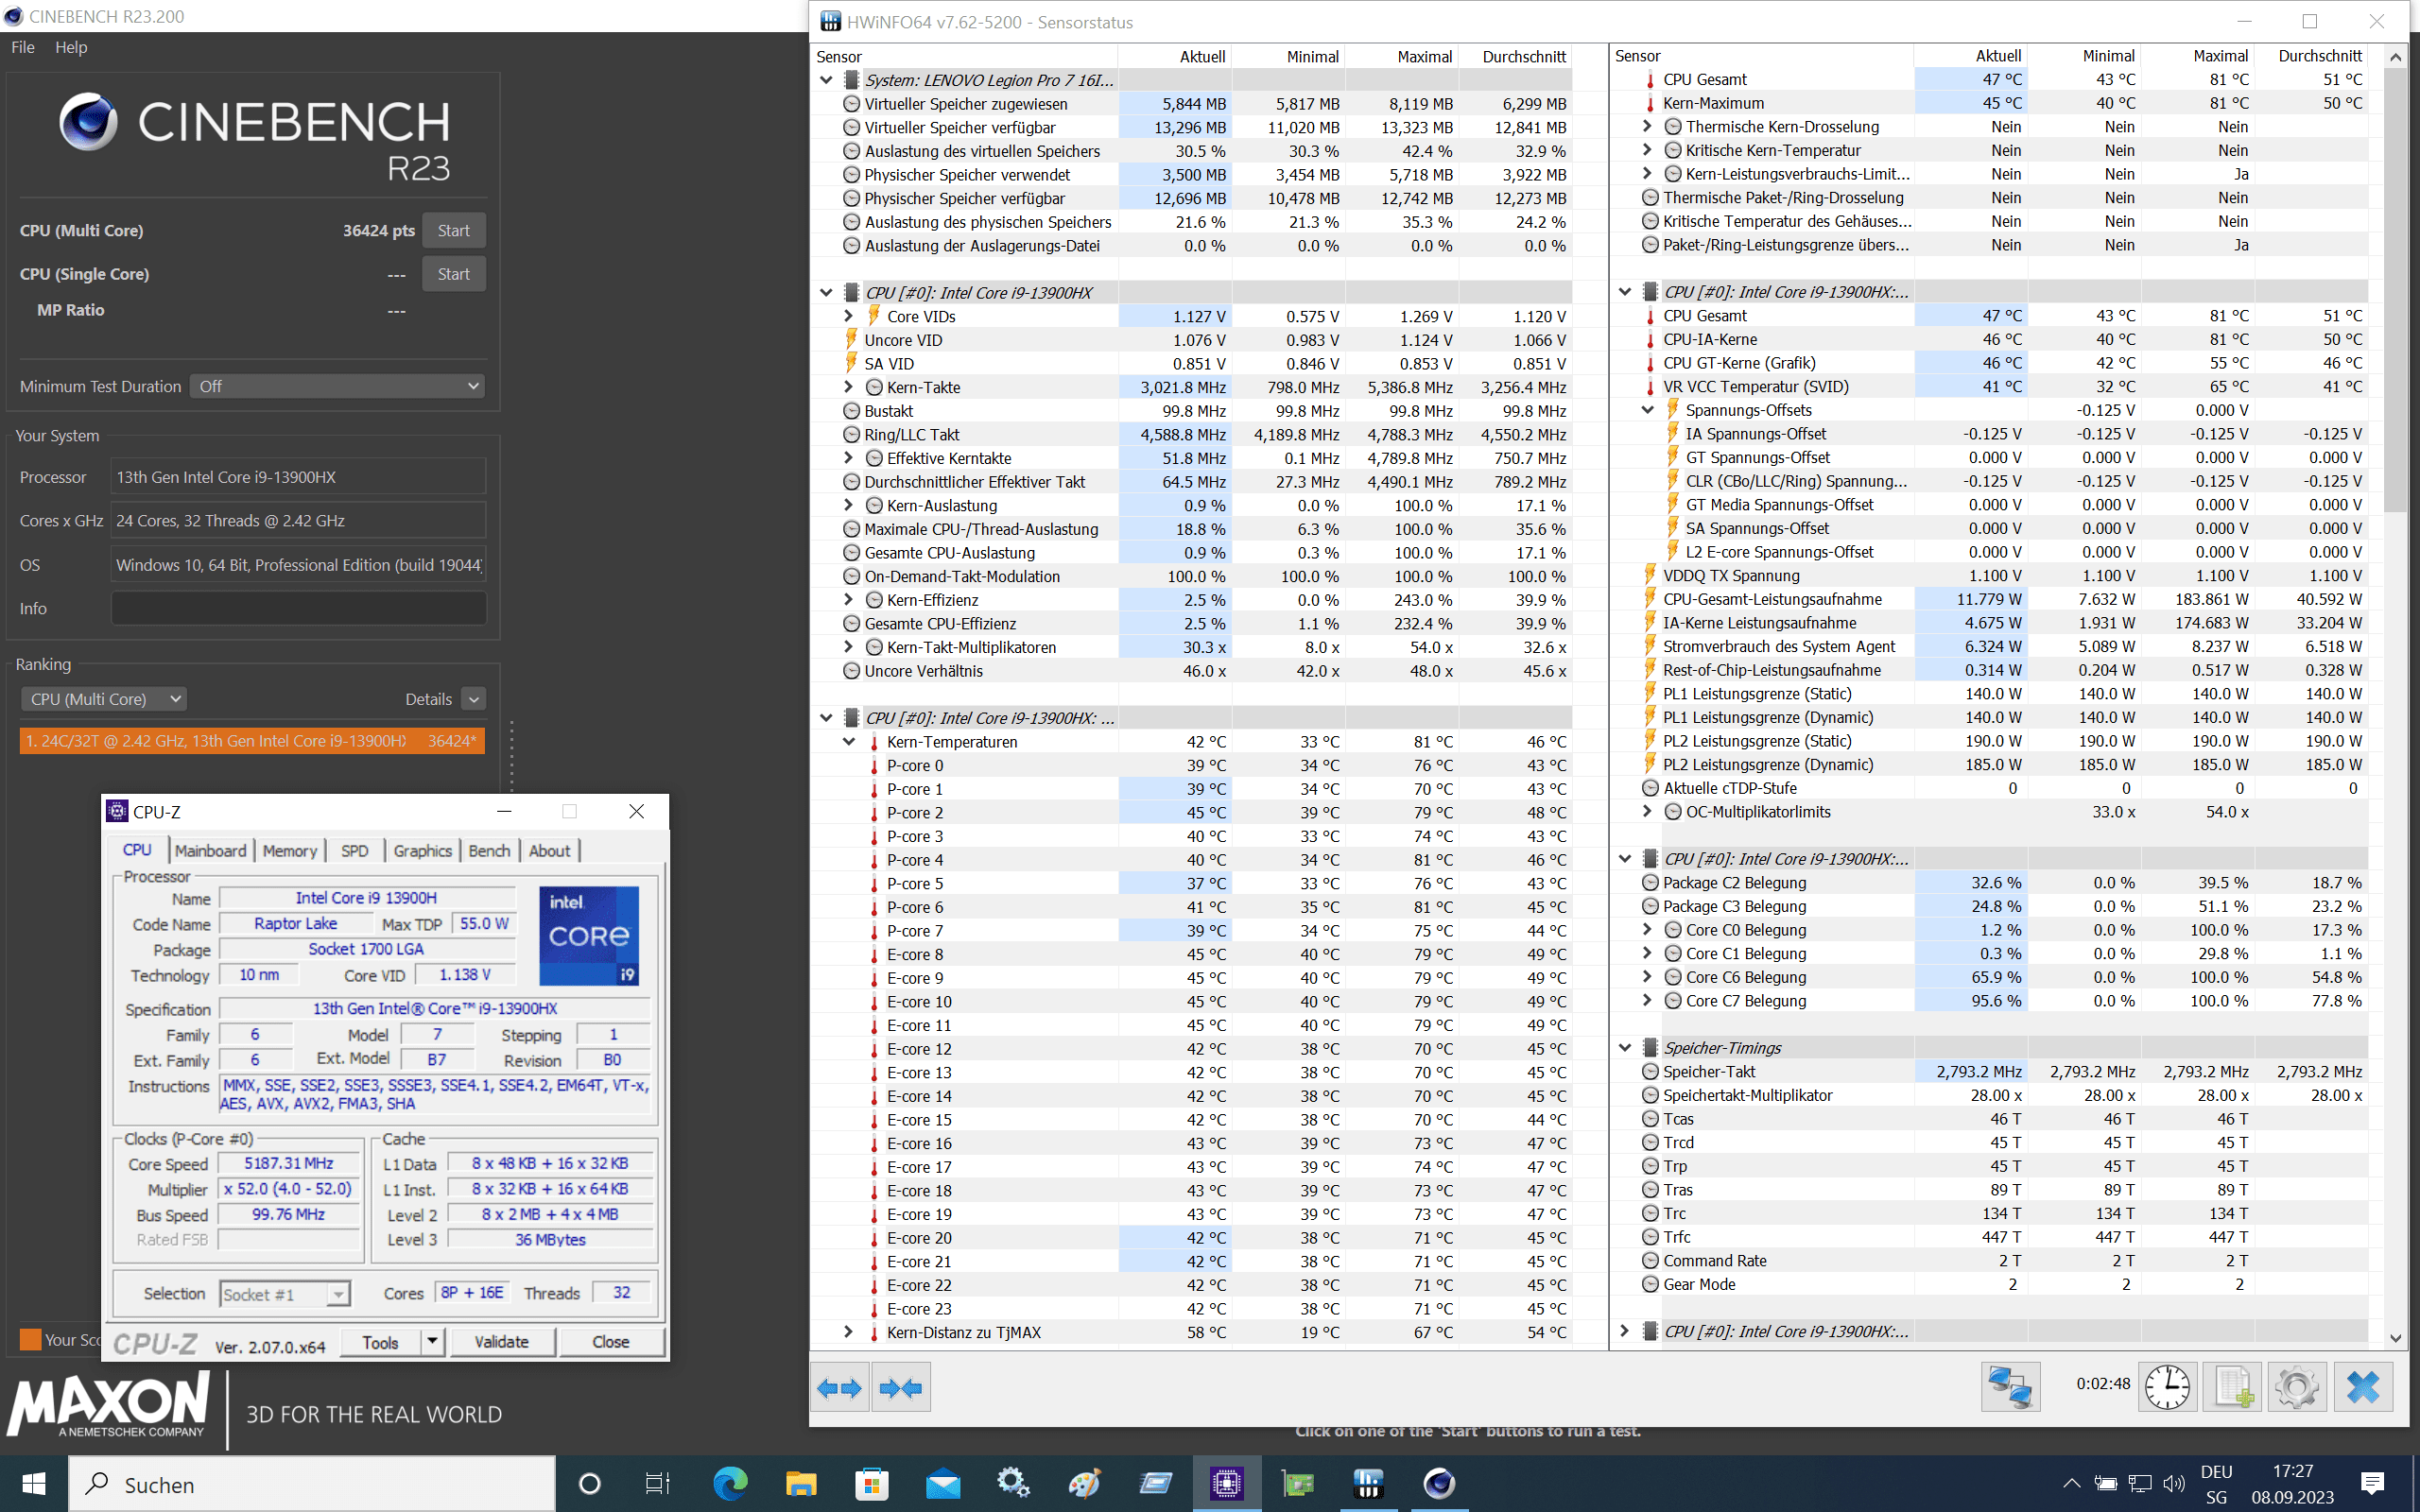
Task: Reset the HWiNFO sensor clock timer
Action: pyautogui.click(x=2167, y=1387)
